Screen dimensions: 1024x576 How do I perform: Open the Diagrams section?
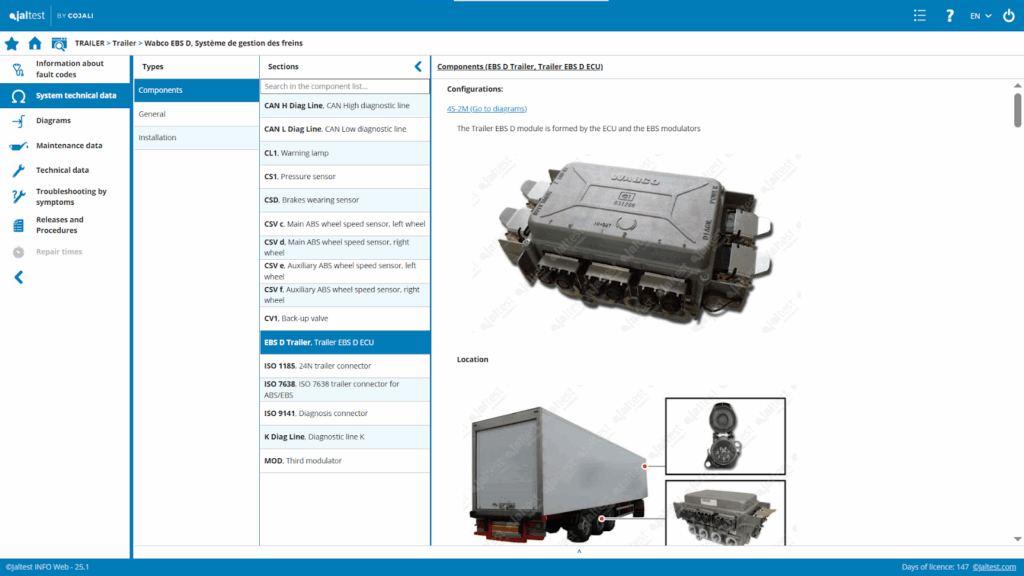coord(53,121)
